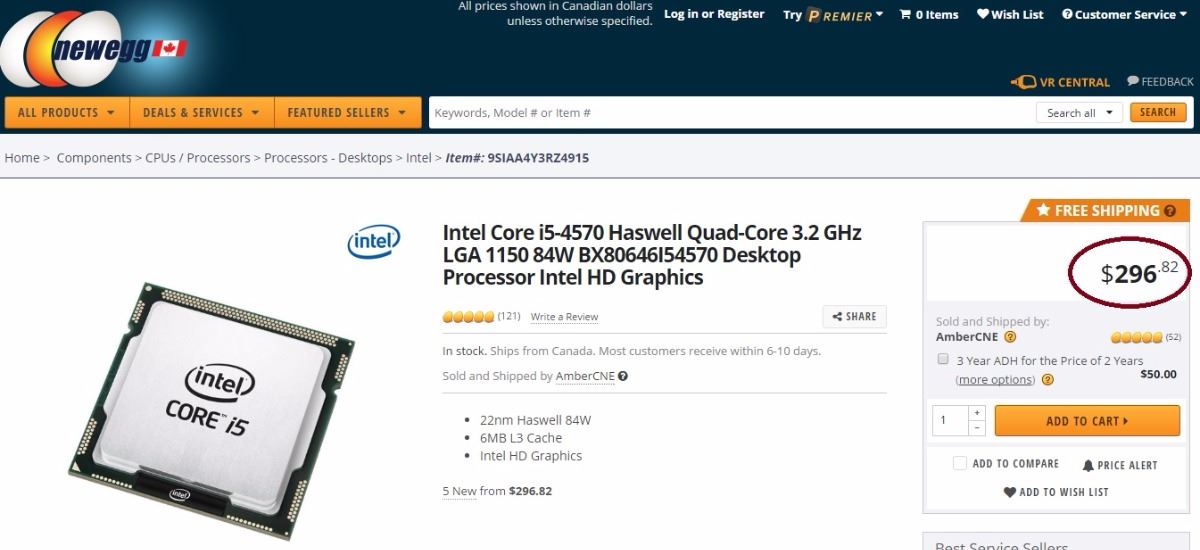
Task: Click the Add to Cart button
Action: point(1087,421)
